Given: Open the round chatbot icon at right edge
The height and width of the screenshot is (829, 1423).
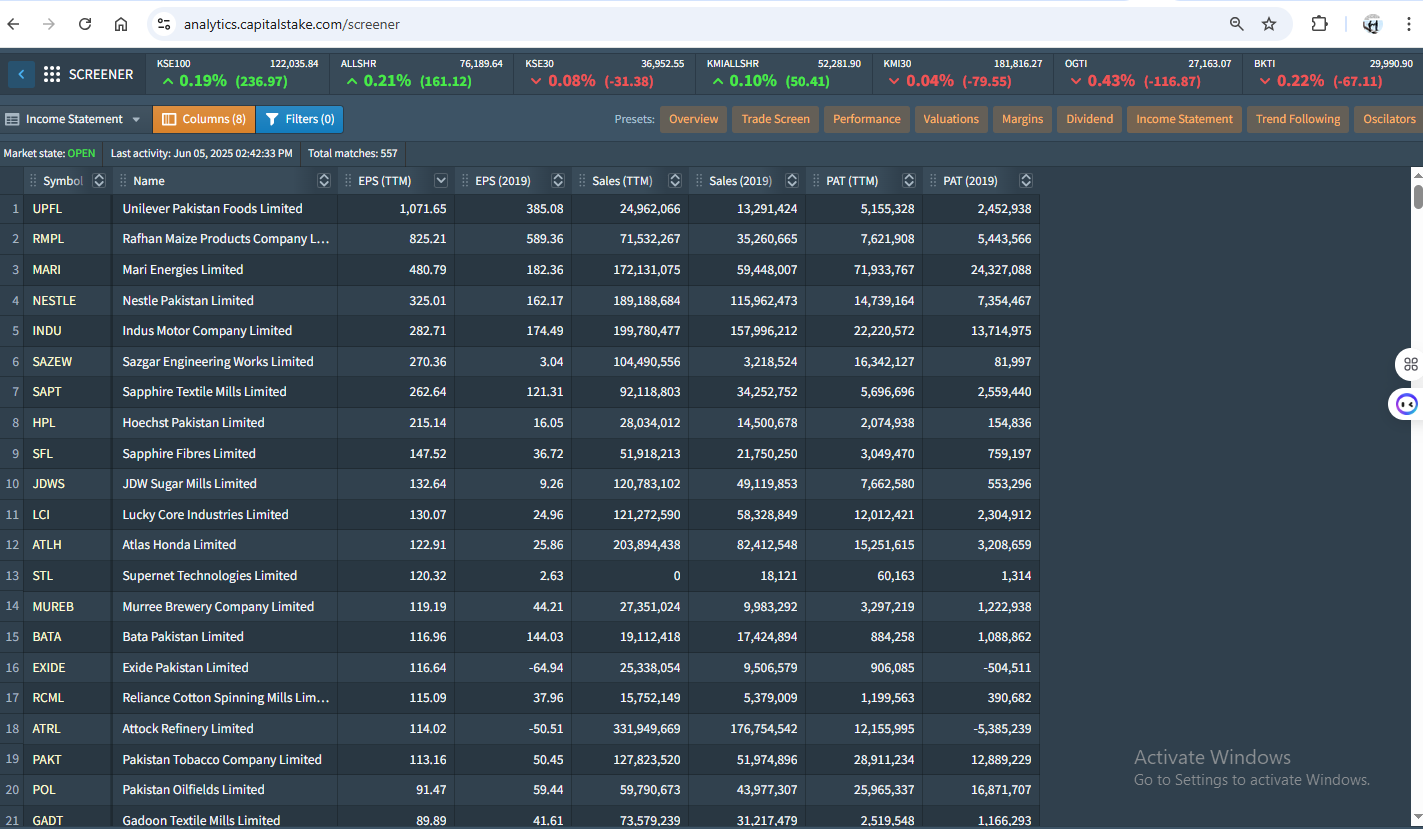Looking at the screenshot, I should [1407, 405].
